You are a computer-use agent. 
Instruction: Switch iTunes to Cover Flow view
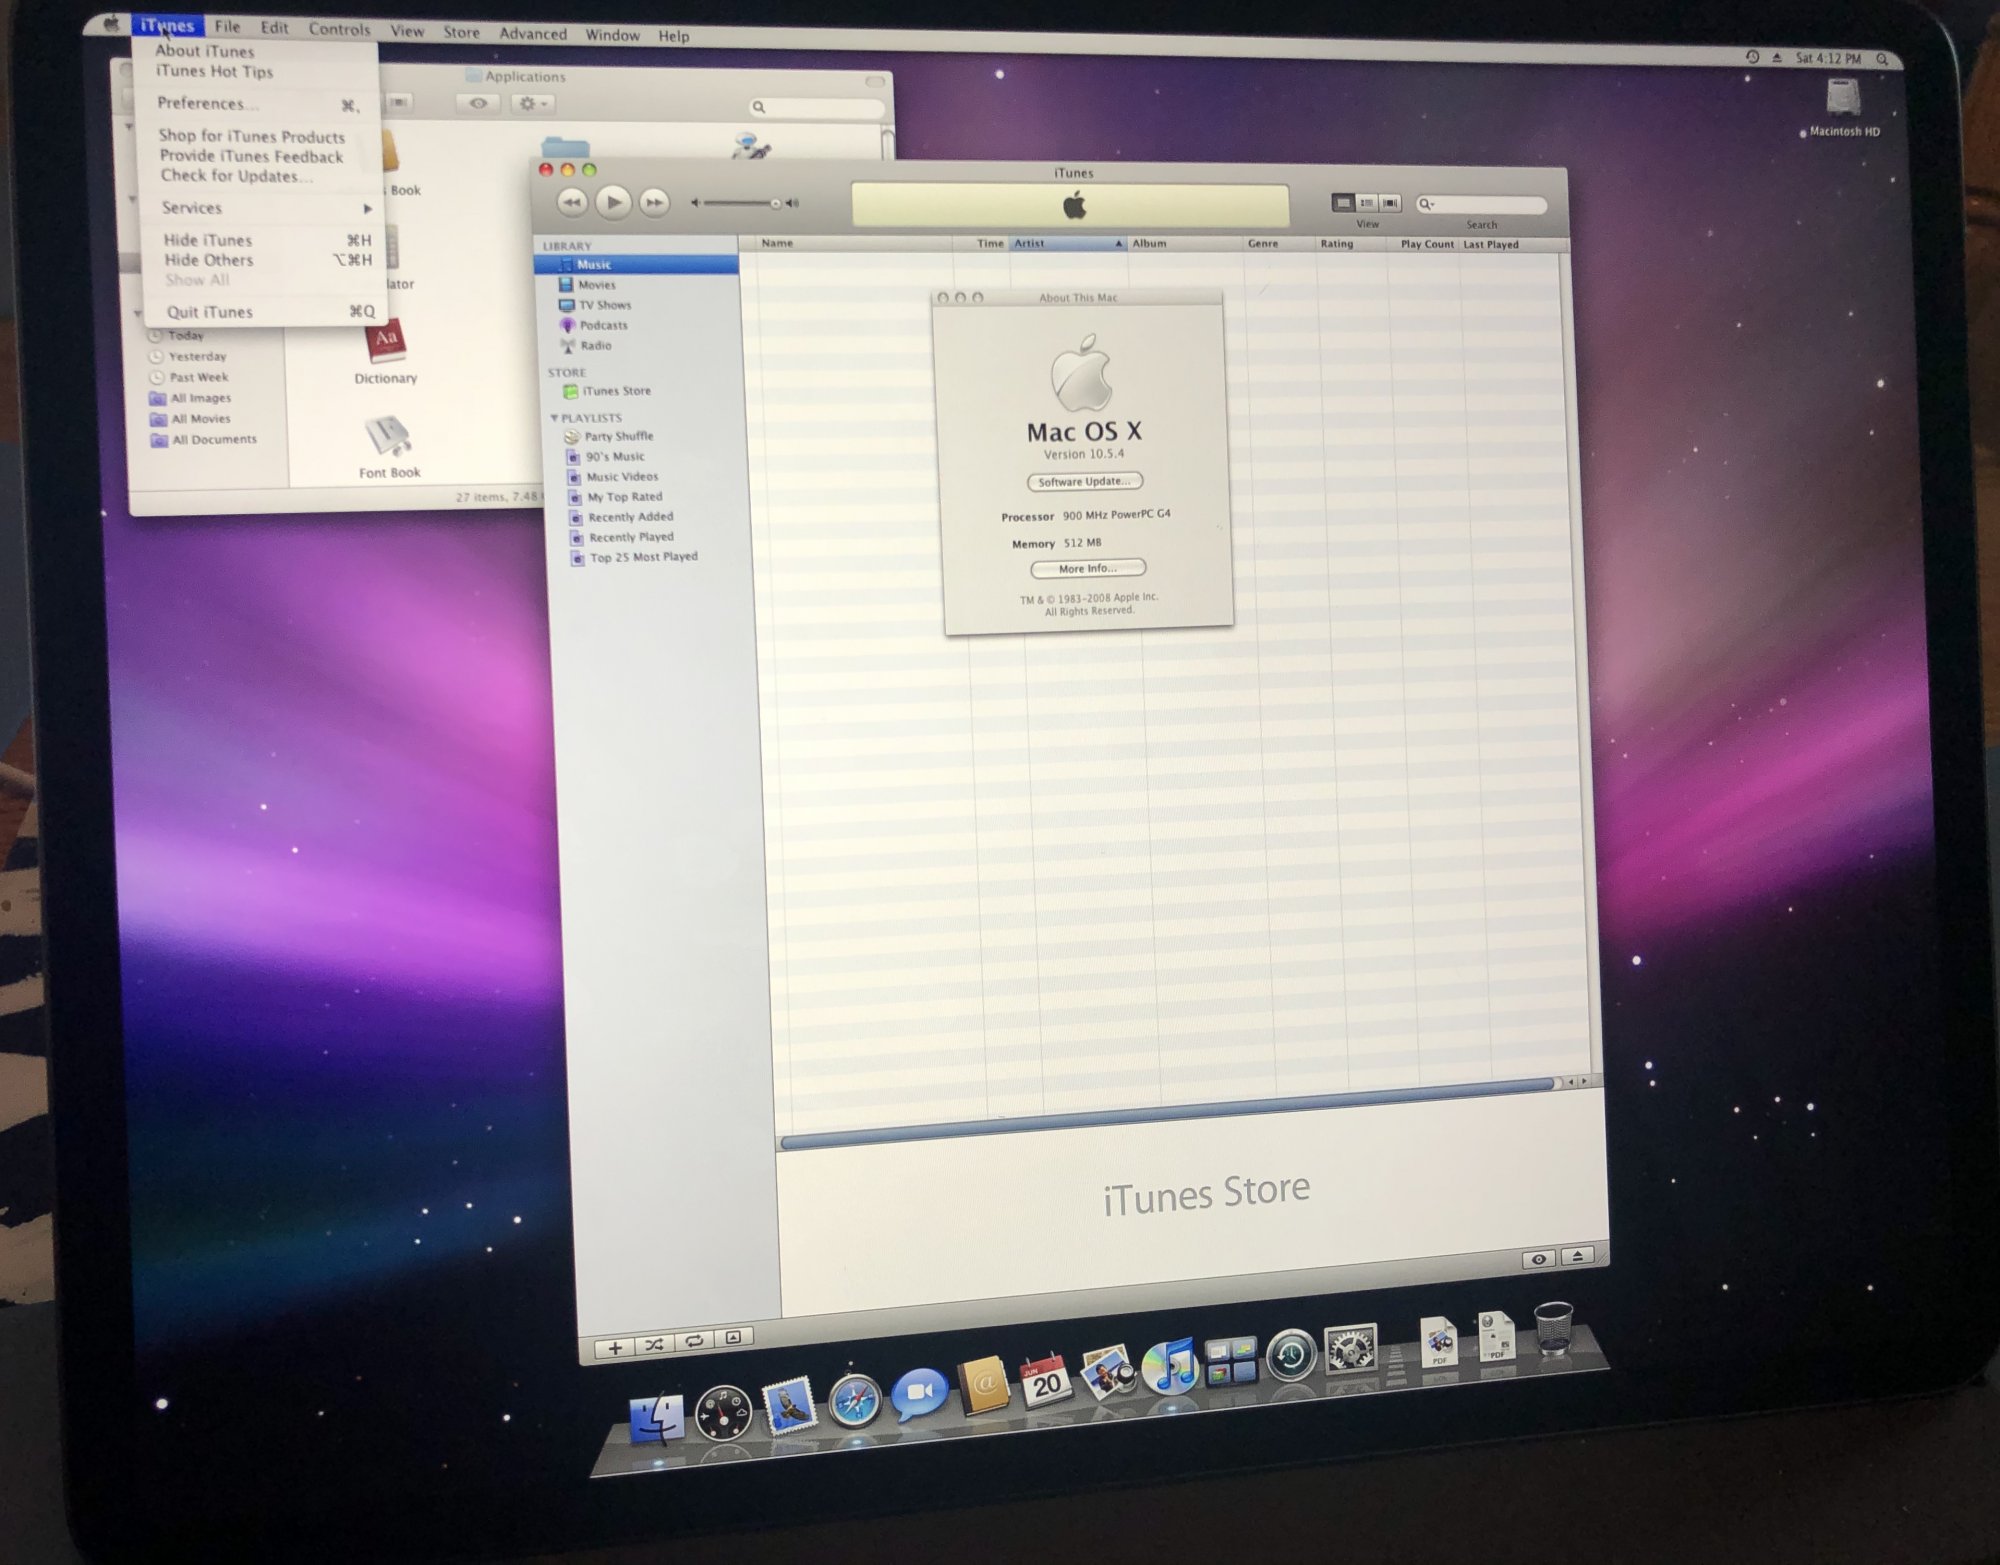click(1390, 203)
